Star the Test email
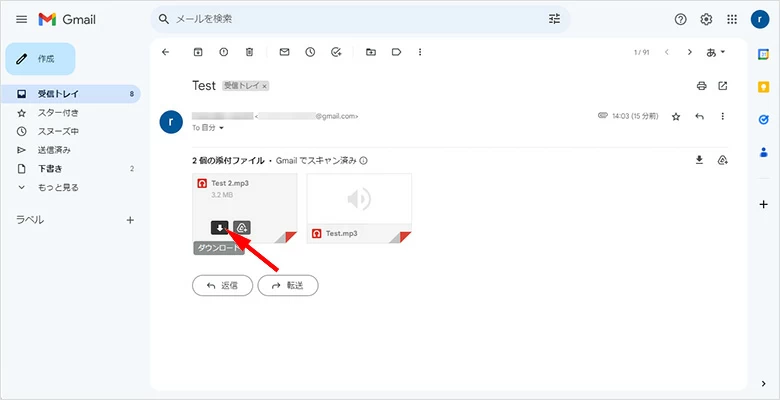The image size is (780, 400). (x=676, y=117)
